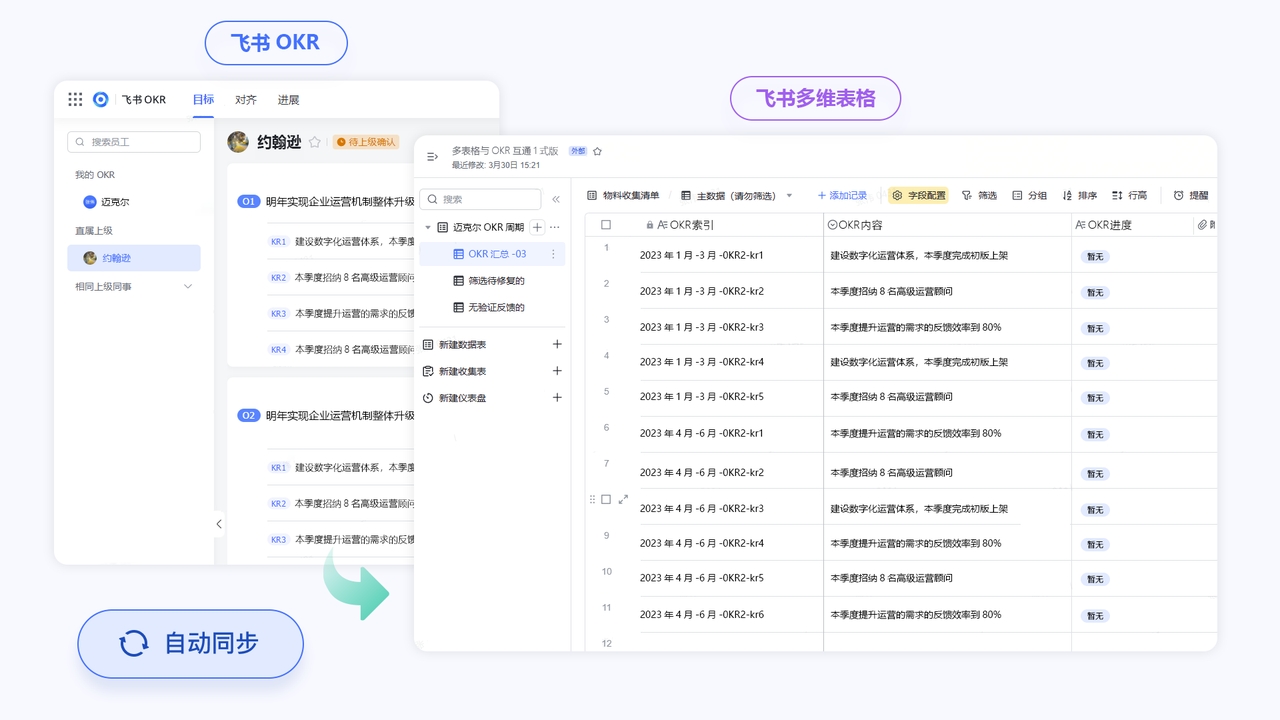Open more options for 迈克尔 OKR 周期
1280x720 pixels.
coord(555,228)
